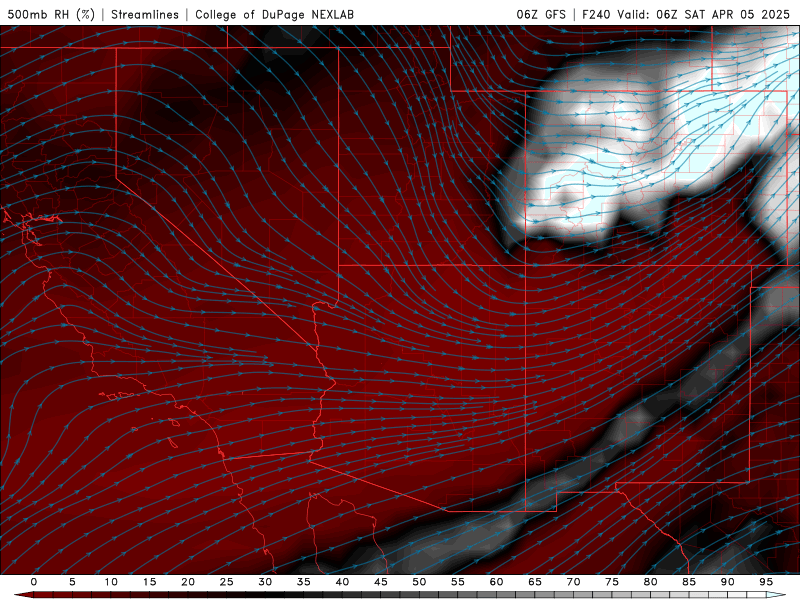Click the 65 label on the color scale
Image resolution: width=800 pixels, height=600 pixels.
pos(535,582)
